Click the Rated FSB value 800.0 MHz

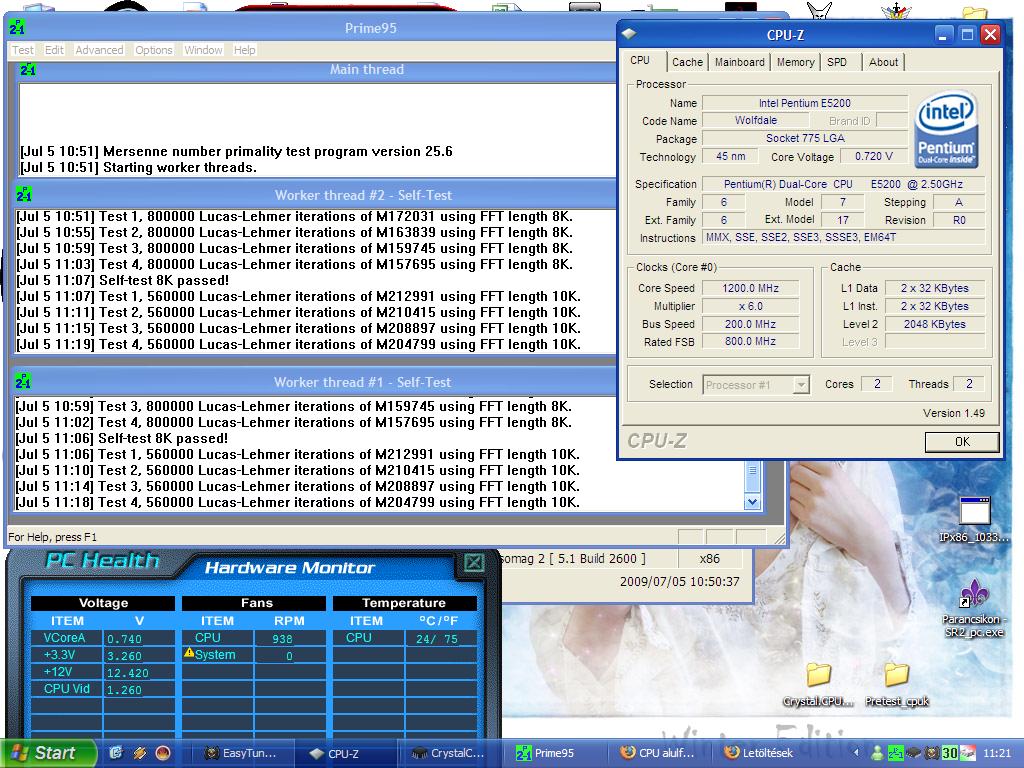click(x=750, y=342)
